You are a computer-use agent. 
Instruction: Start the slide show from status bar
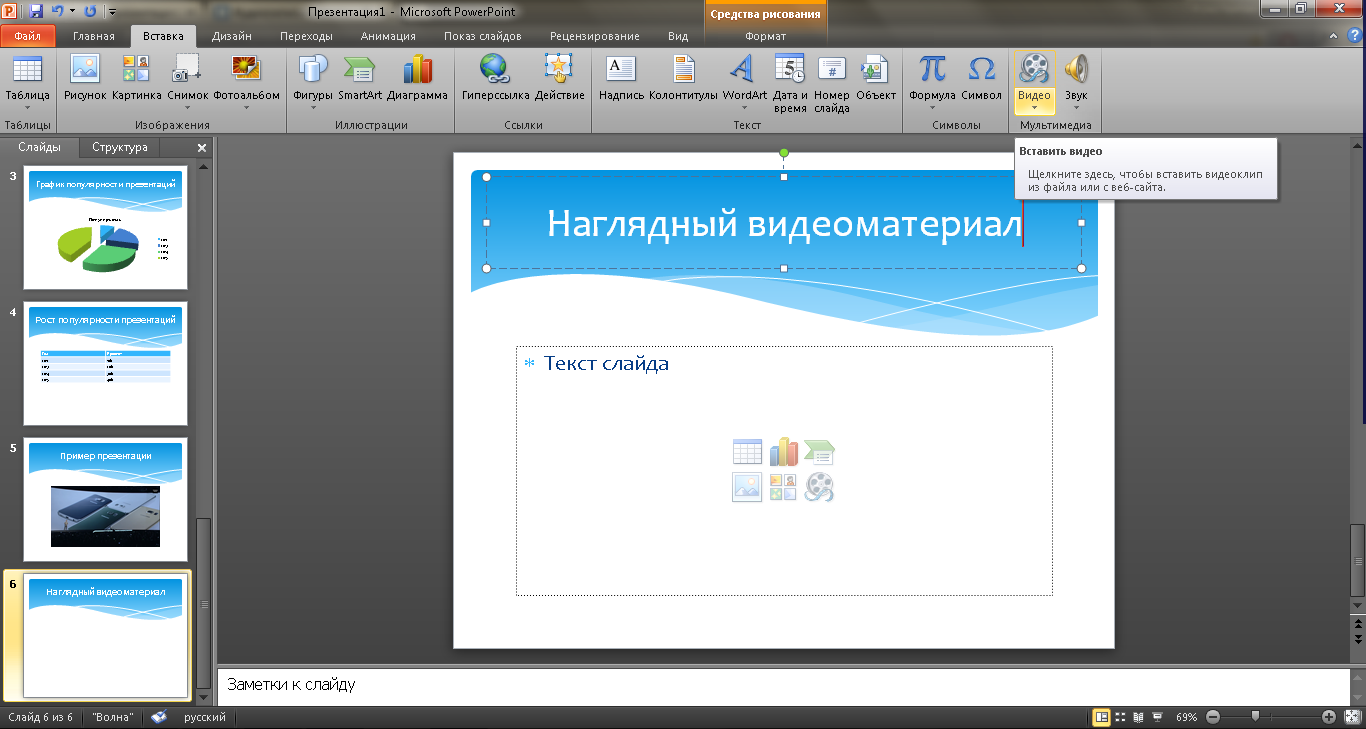pyautogui.click(x=1157, y=717)
